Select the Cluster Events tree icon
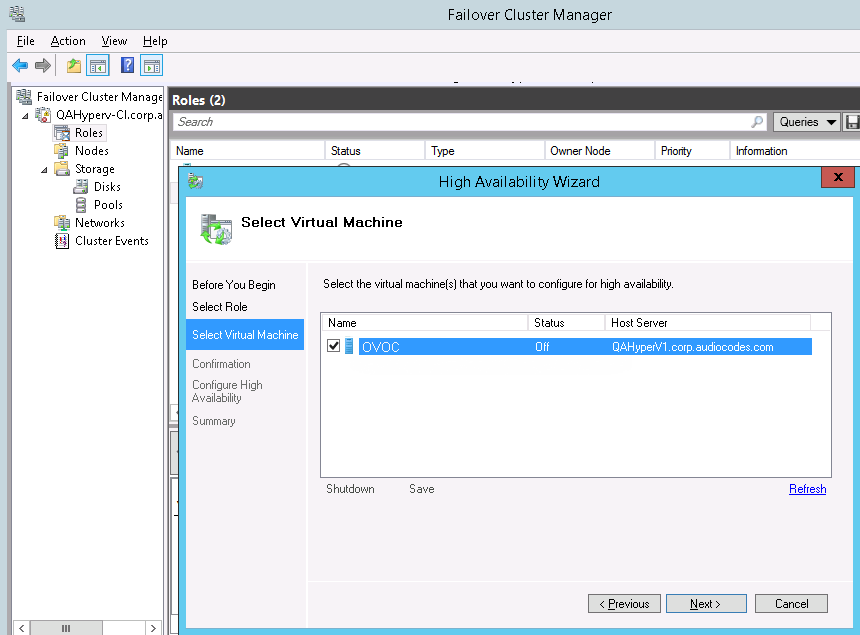This screenshot has height=635, width=860. click(62, 241)
